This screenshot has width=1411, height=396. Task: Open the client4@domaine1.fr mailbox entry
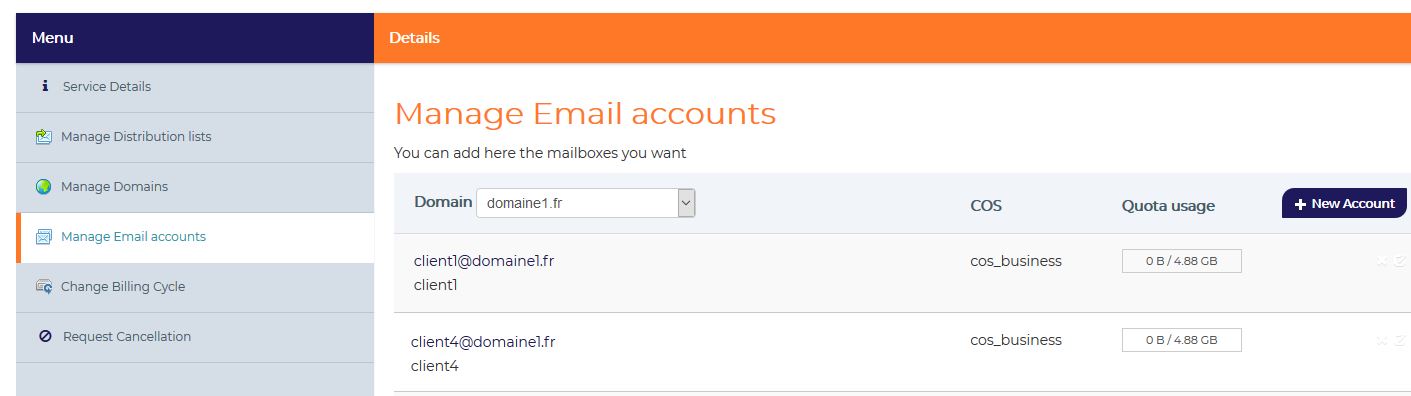point(483,342)
